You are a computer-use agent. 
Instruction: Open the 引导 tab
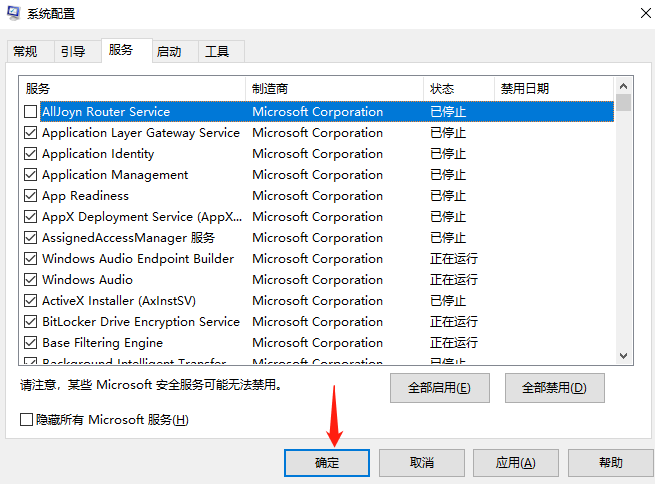click(x=73, y=52)
